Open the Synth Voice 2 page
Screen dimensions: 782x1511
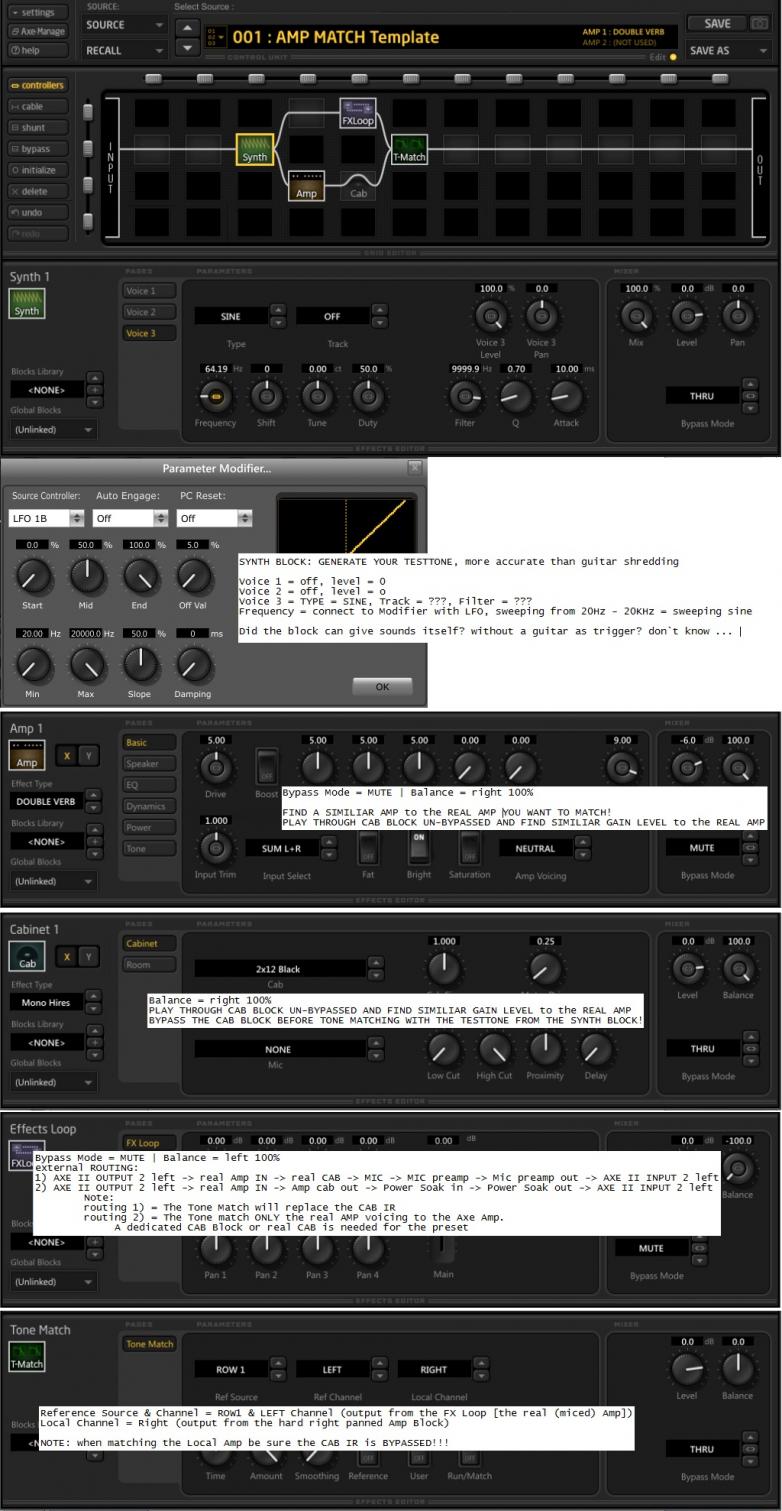tap(148, 312)
